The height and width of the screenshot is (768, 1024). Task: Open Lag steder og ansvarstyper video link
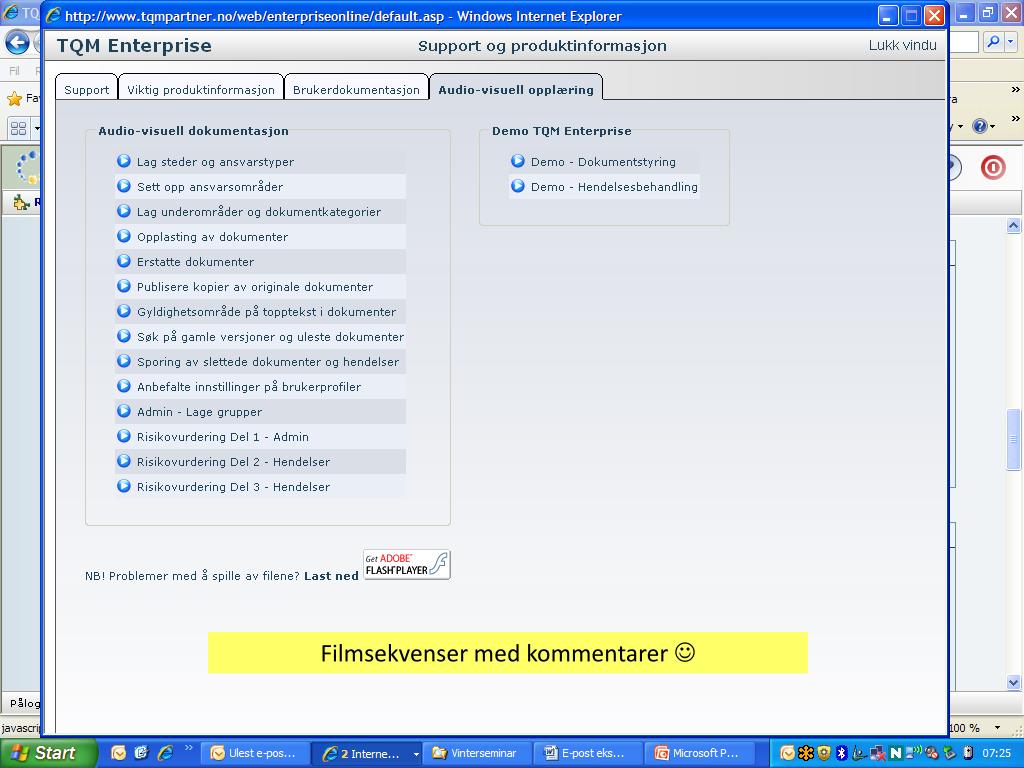(x=215, y=162)
